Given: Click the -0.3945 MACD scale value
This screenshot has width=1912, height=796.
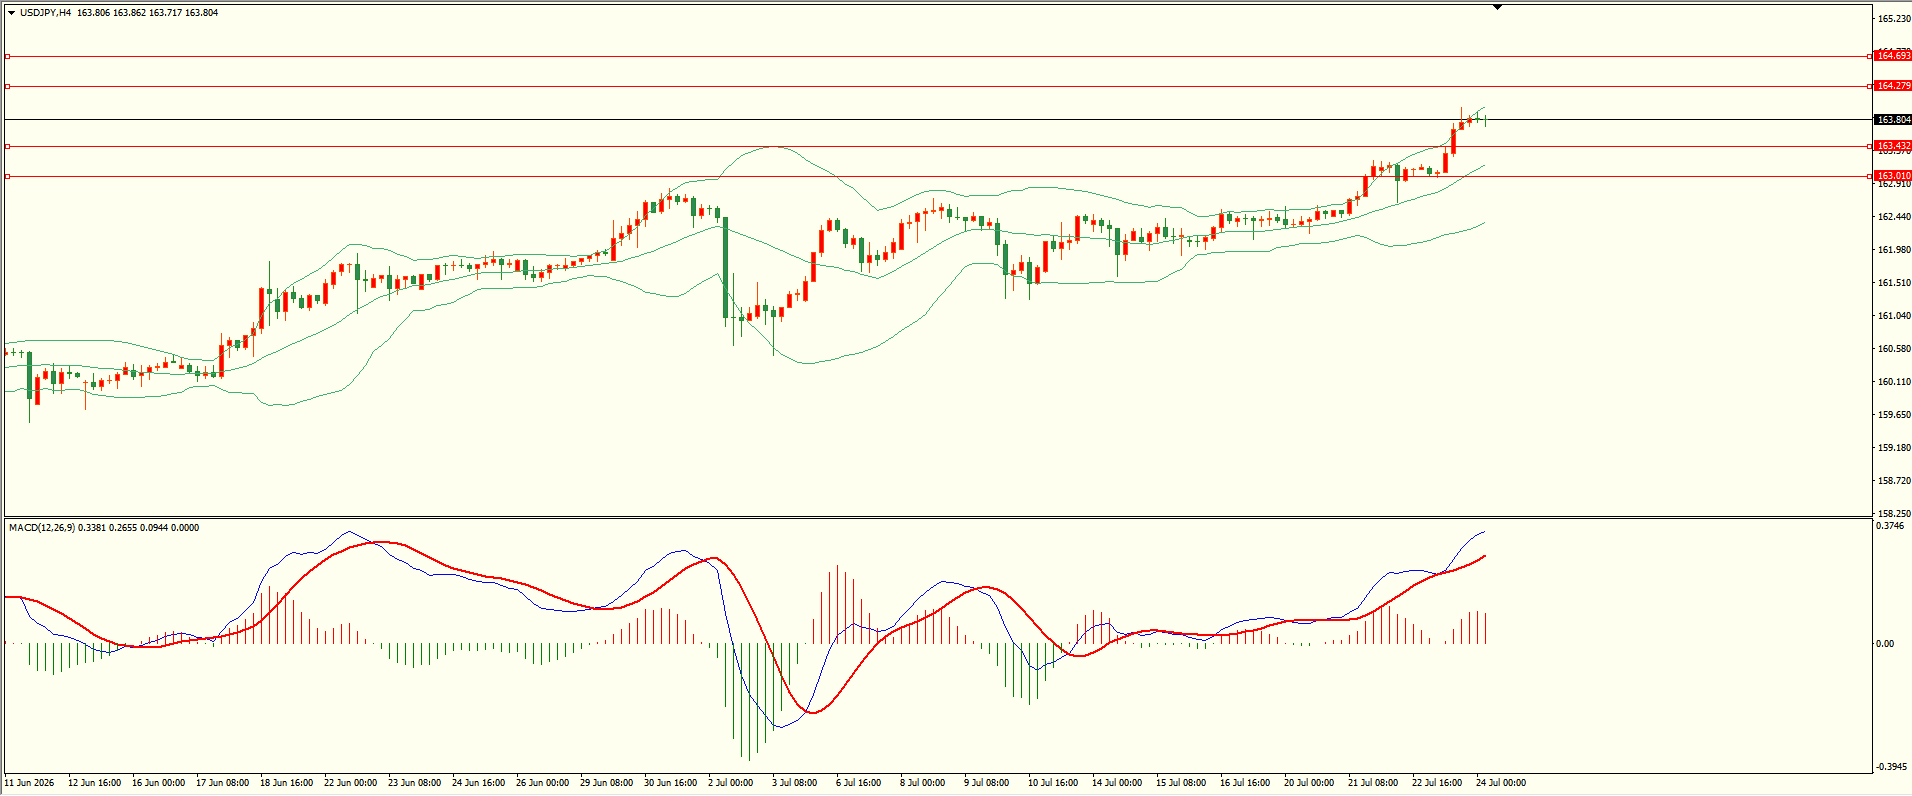Looking at the screenshot, I should [1893, 767].
